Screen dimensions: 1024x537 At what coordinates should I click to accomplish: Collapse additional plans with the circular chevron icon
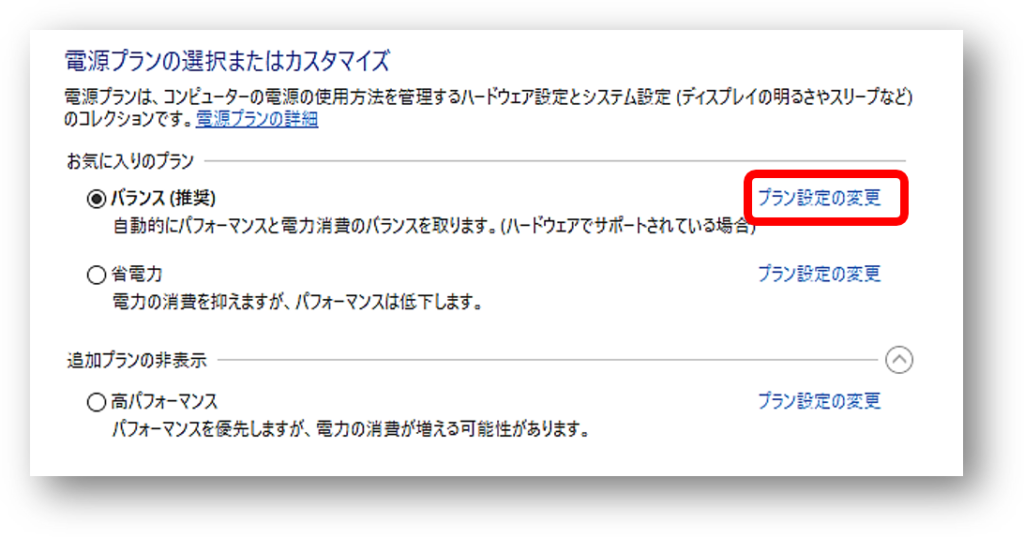click(x=899, y=360)
